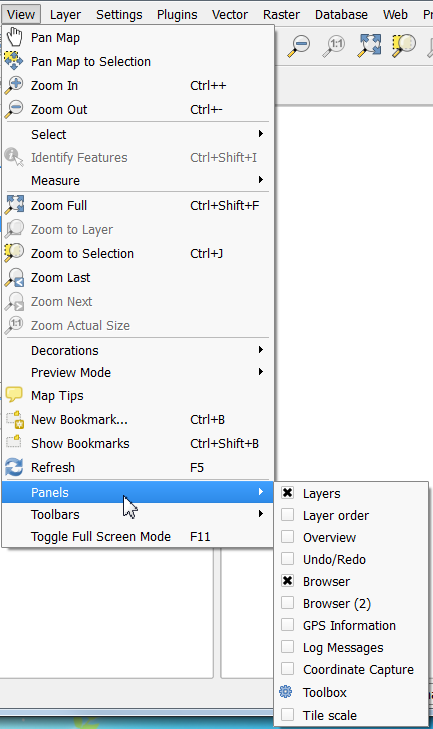The height and width of the screenshot is (729, 433).
Task: Check the Log Messages panel box
Action: pyautogui.click(x=287, y=647)
